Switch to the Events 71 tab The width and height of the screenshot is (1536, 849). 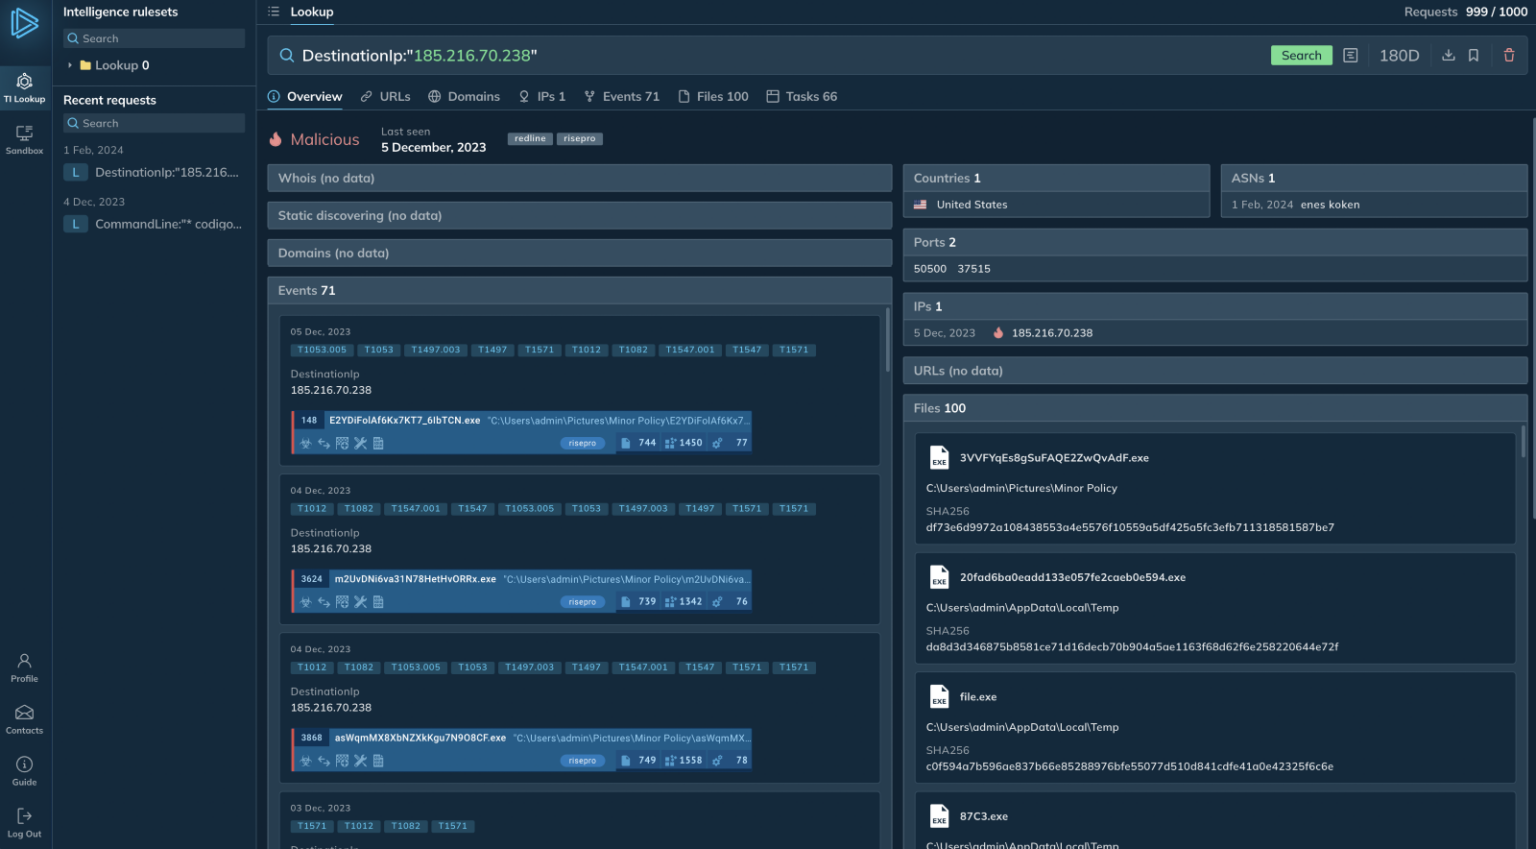621,97
